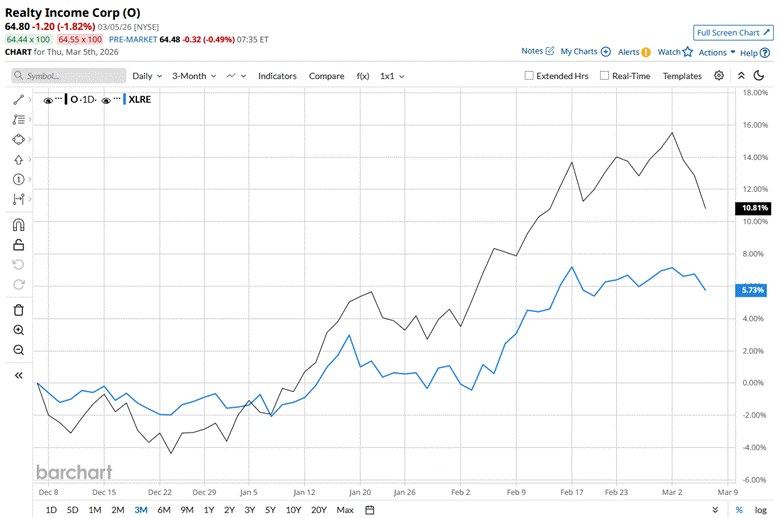Open the Daily frequency dropdown

(147, 76)
